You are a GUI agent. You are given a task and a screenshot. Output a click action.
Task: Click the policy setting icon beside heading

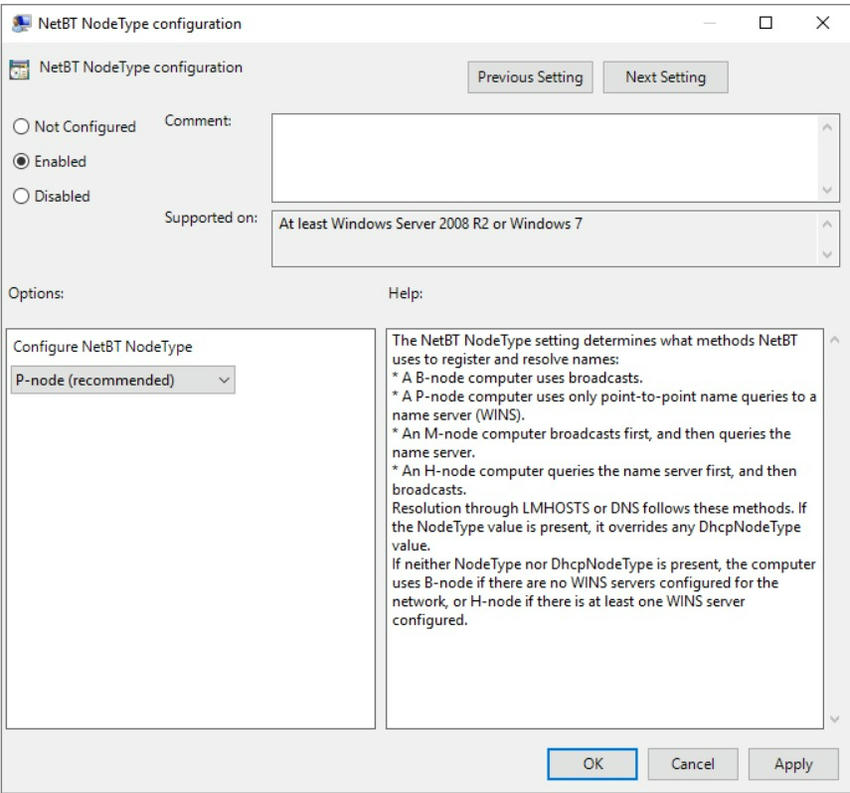(20, 69)
